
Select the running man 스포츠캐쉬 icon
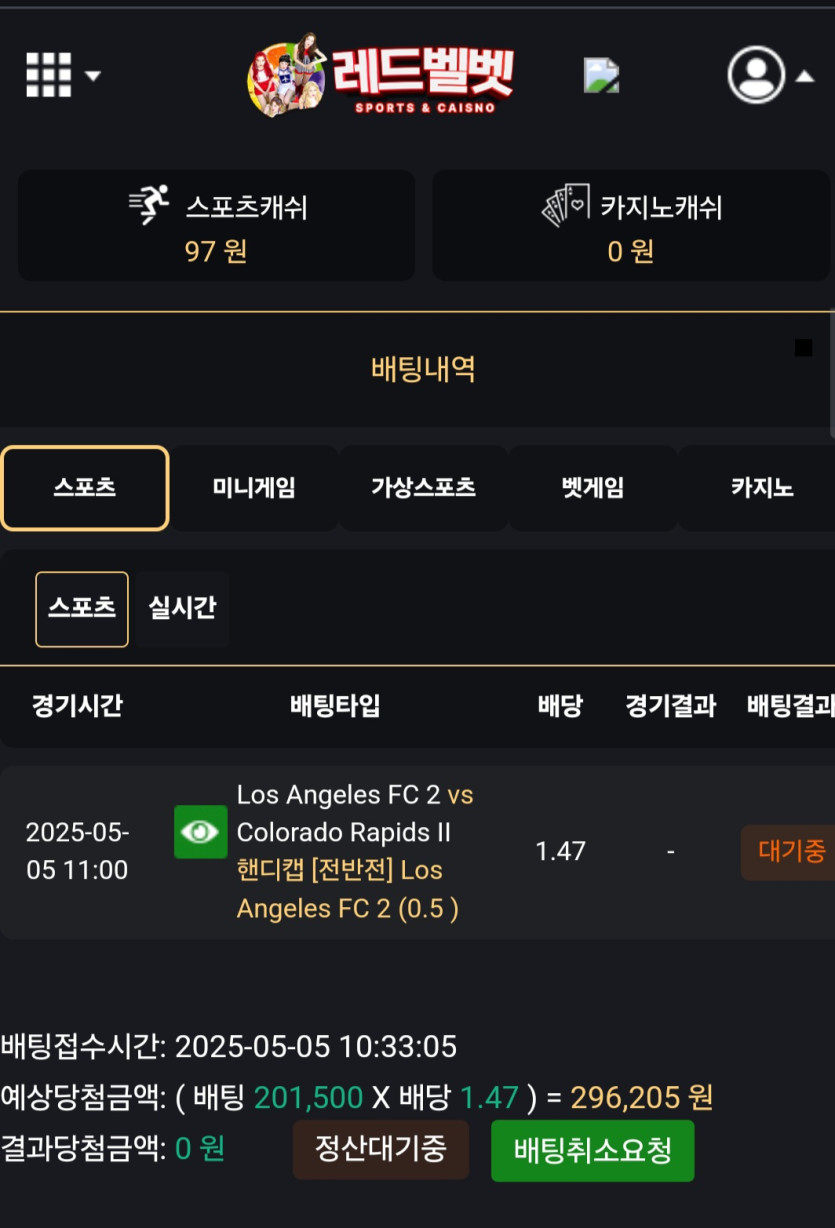point(150,205)
